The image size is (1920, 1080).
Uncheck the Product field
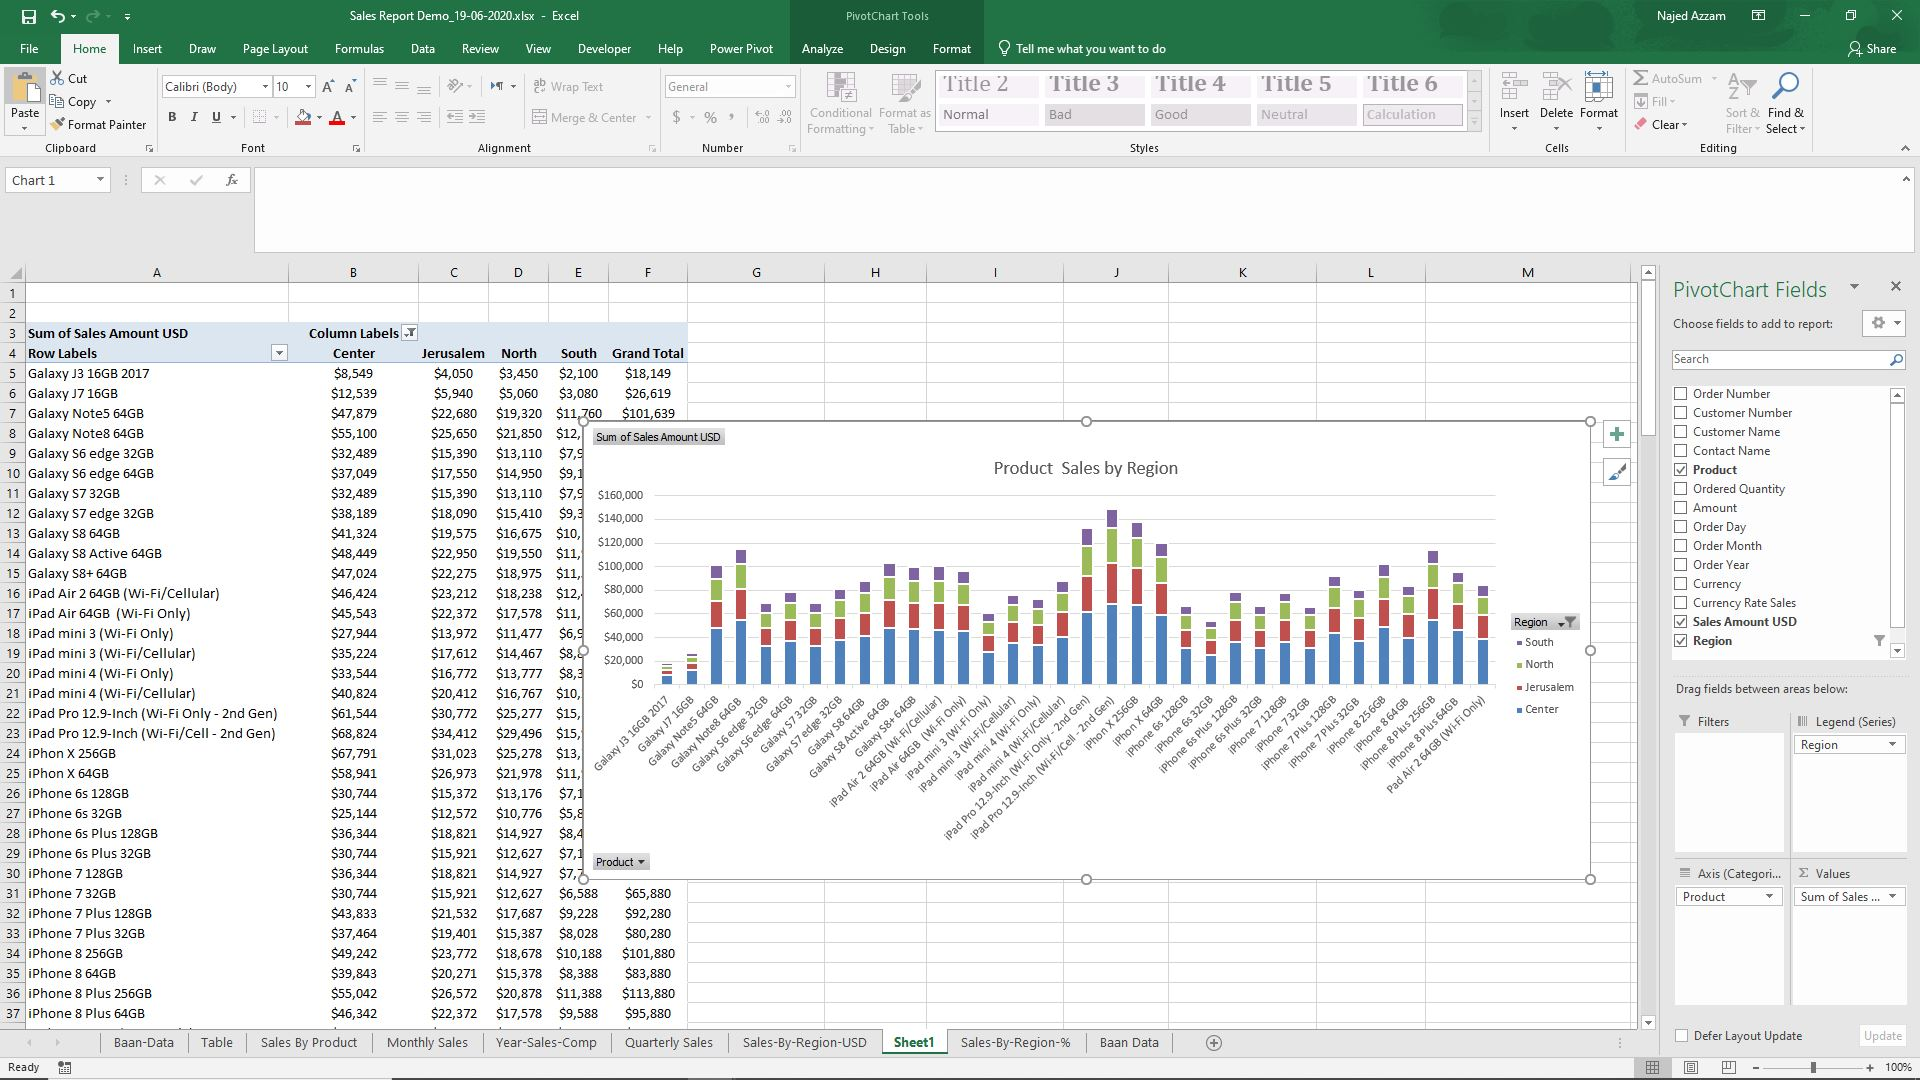pyautogui.click(x=1681, y=470)
